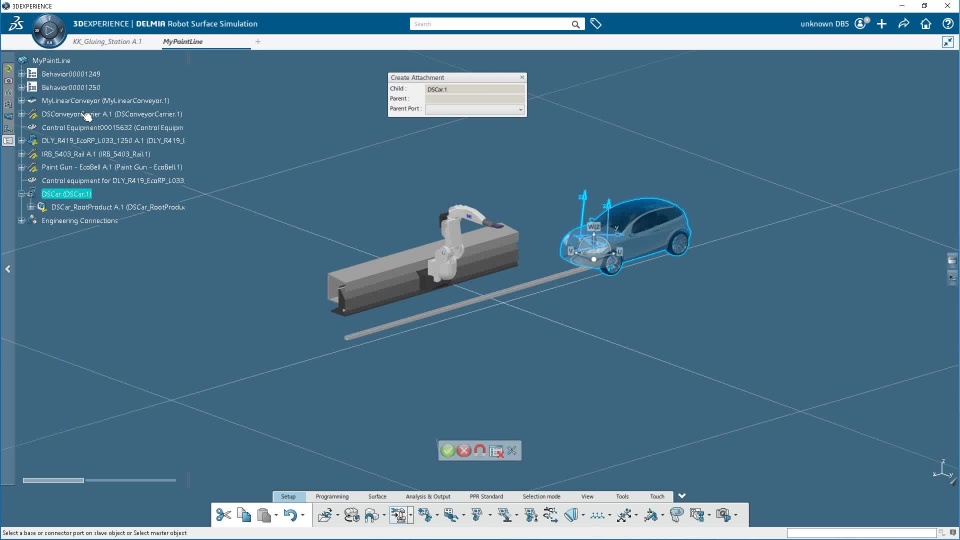Open the Undo dropdown arrow

click(x=302, y=516)
